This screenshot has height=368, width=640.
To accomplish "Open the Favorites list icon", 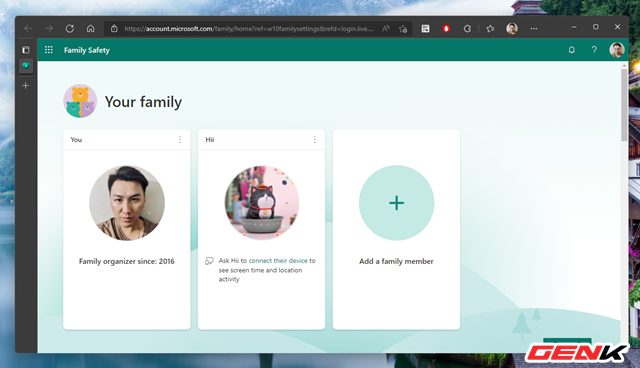I will pyautogui.click(x=490, y=29).
